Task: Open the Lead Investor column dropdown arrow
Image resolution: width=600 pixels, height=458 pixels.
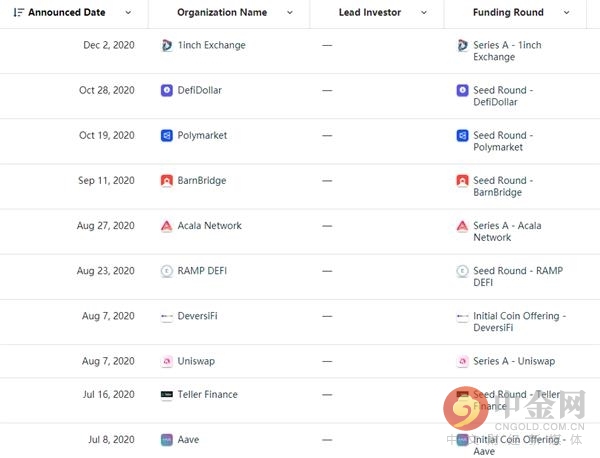Action: (x=424, y=13)
